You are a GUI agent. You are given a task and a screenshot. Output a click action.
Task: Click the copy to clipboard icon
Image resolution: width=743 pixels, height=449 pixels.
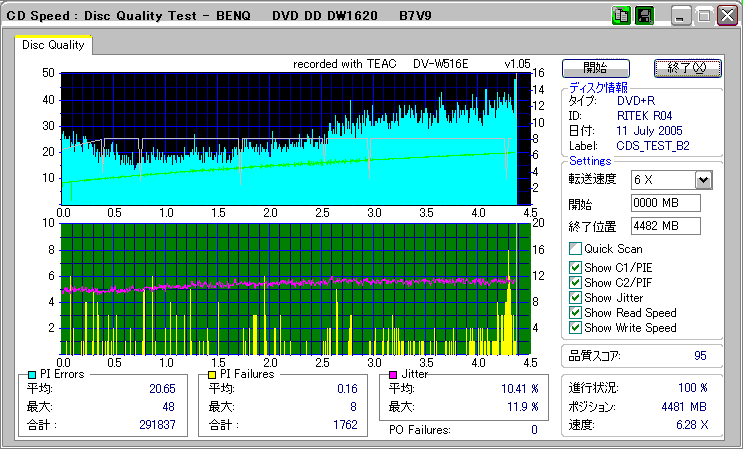[x=621, y=15]
